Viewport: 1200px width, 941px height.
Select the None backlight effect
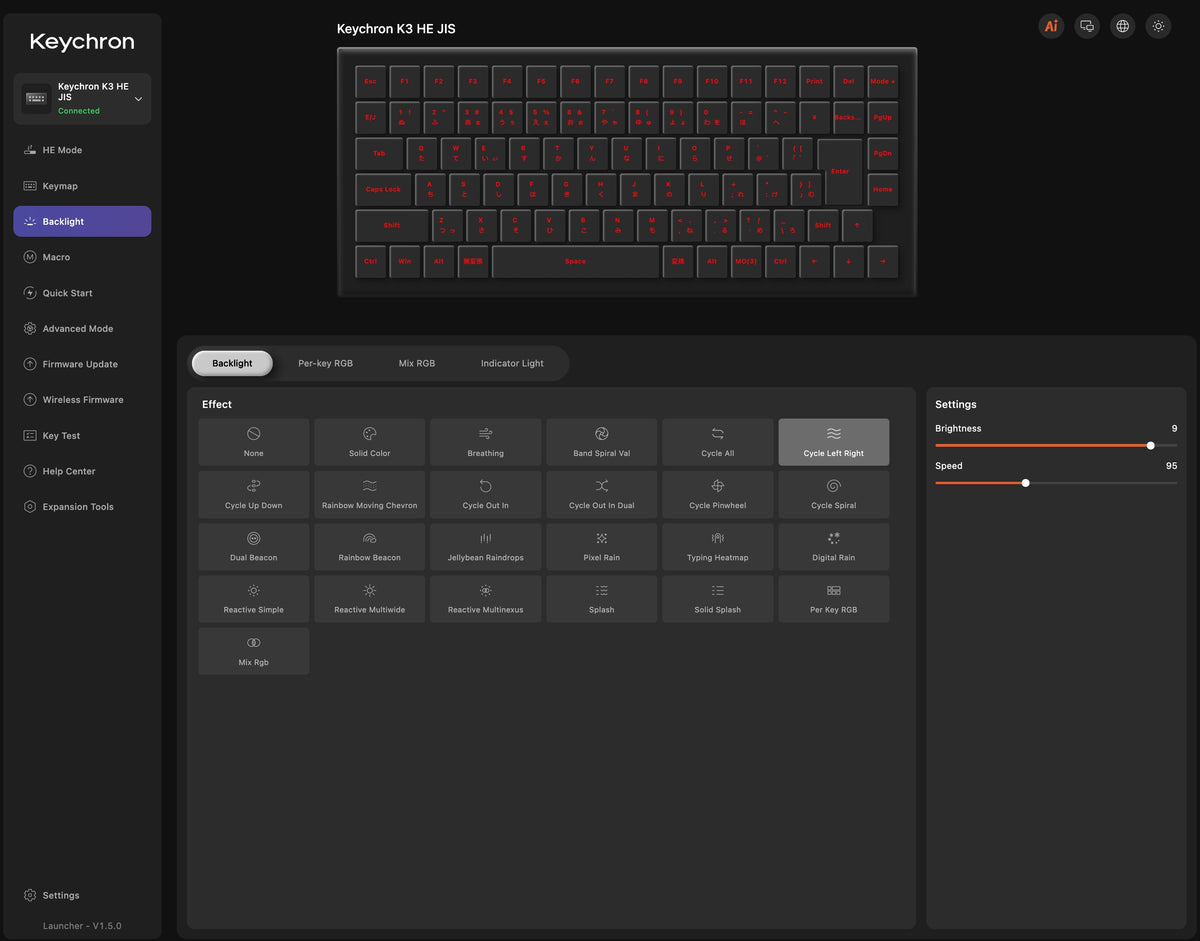click(254, 442)
